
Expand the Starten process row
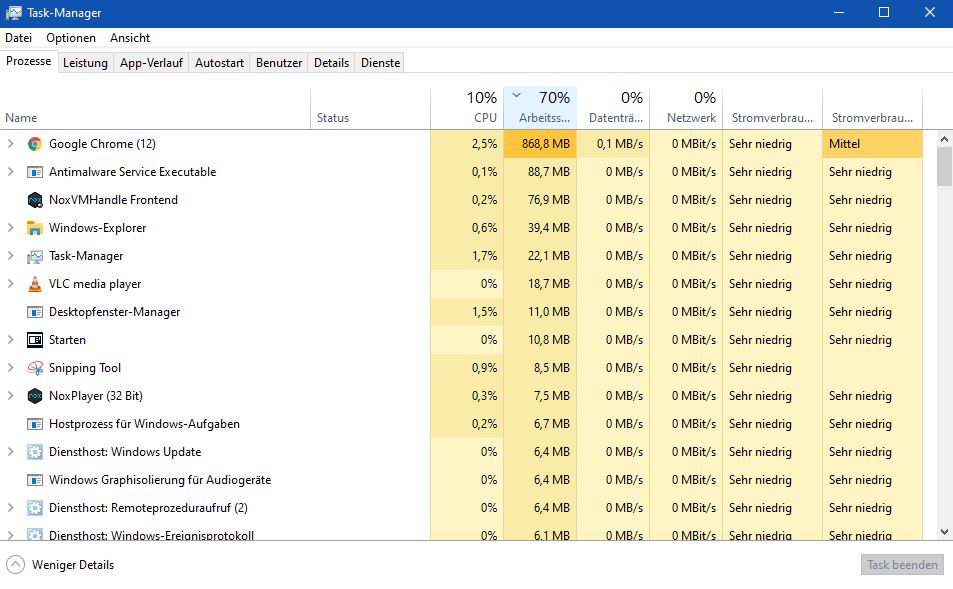10,339
